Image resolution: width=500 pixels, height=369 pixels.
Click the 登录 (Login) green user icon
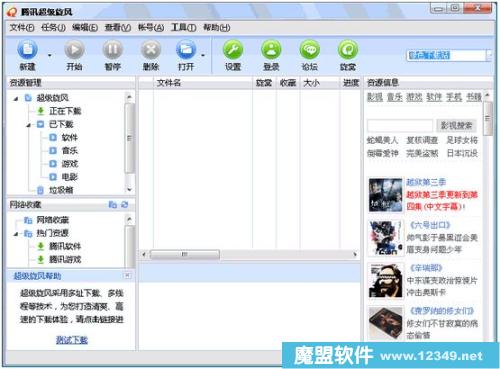[271, 50]
